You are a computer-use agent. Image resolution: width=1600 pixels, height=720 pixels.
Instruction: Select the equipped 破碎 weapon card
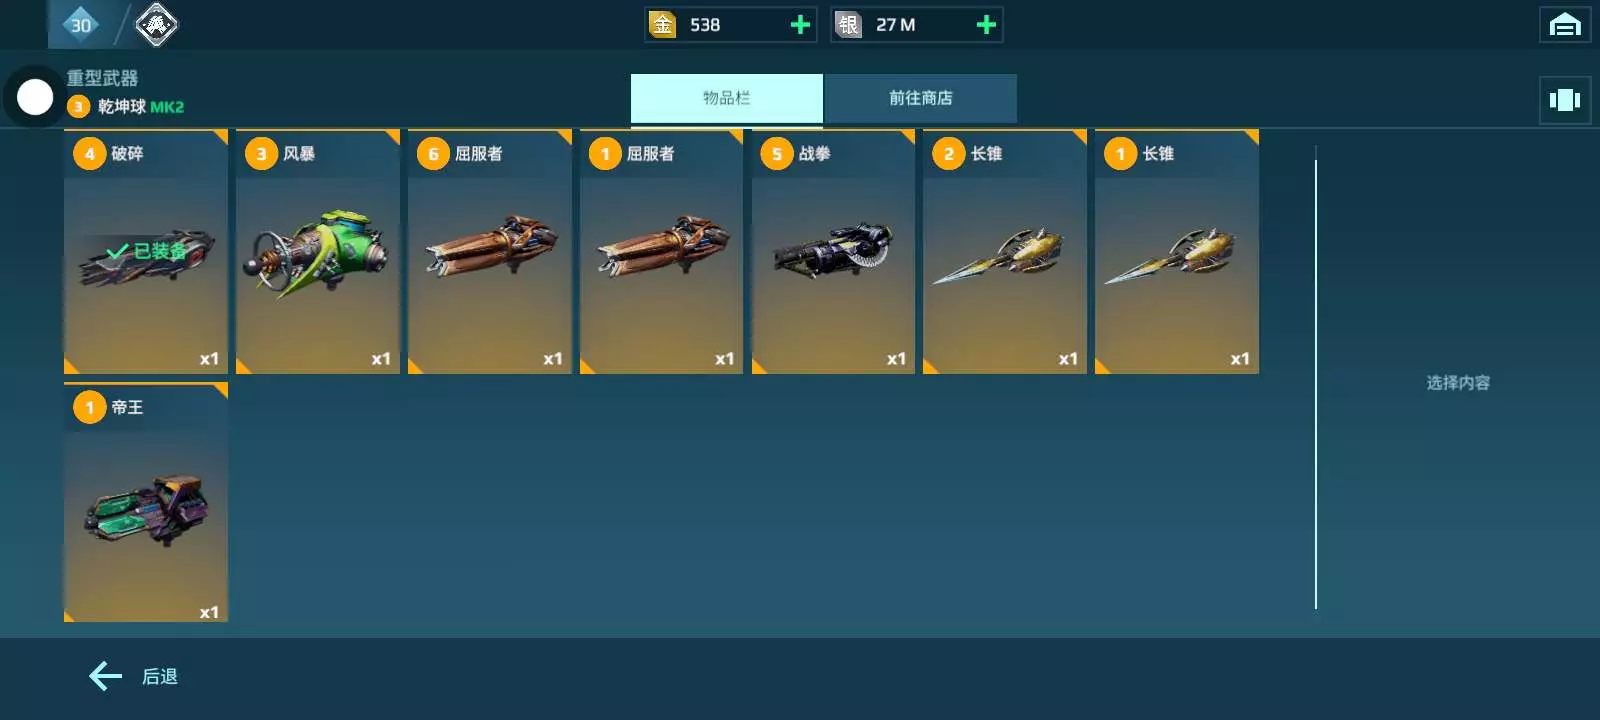[x=146, y=252]
